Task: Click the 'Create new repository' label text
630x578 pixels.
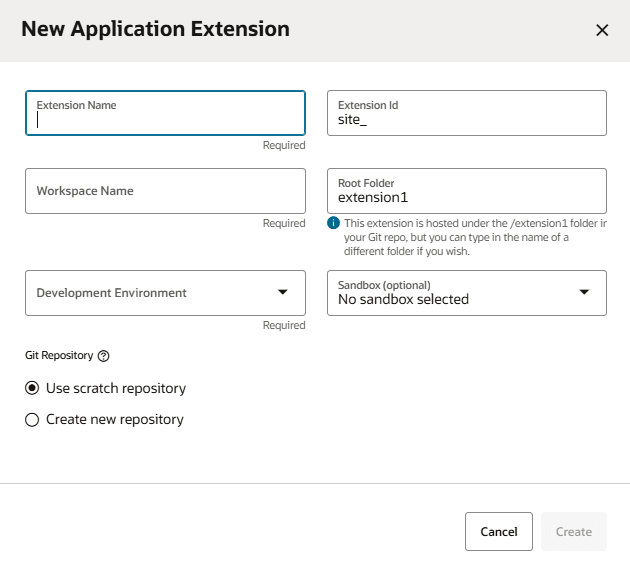Action: pos(115,420)
